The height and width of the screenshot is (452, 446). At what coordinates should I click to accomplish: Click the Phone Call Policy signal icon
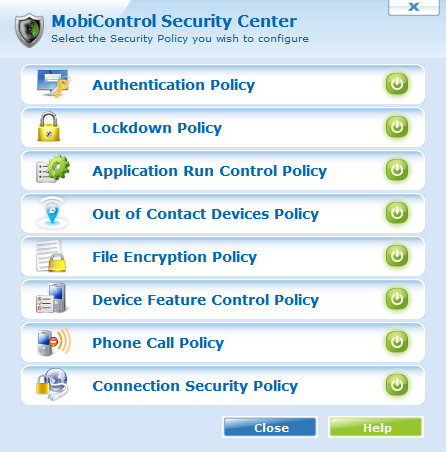[x=54, y=341]
